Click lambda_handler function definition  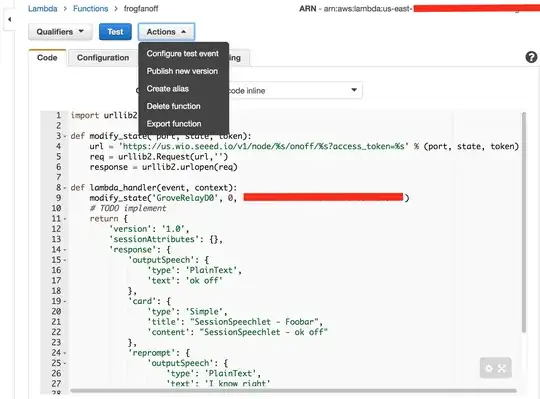pyautogui.click(x=154, y=188)
